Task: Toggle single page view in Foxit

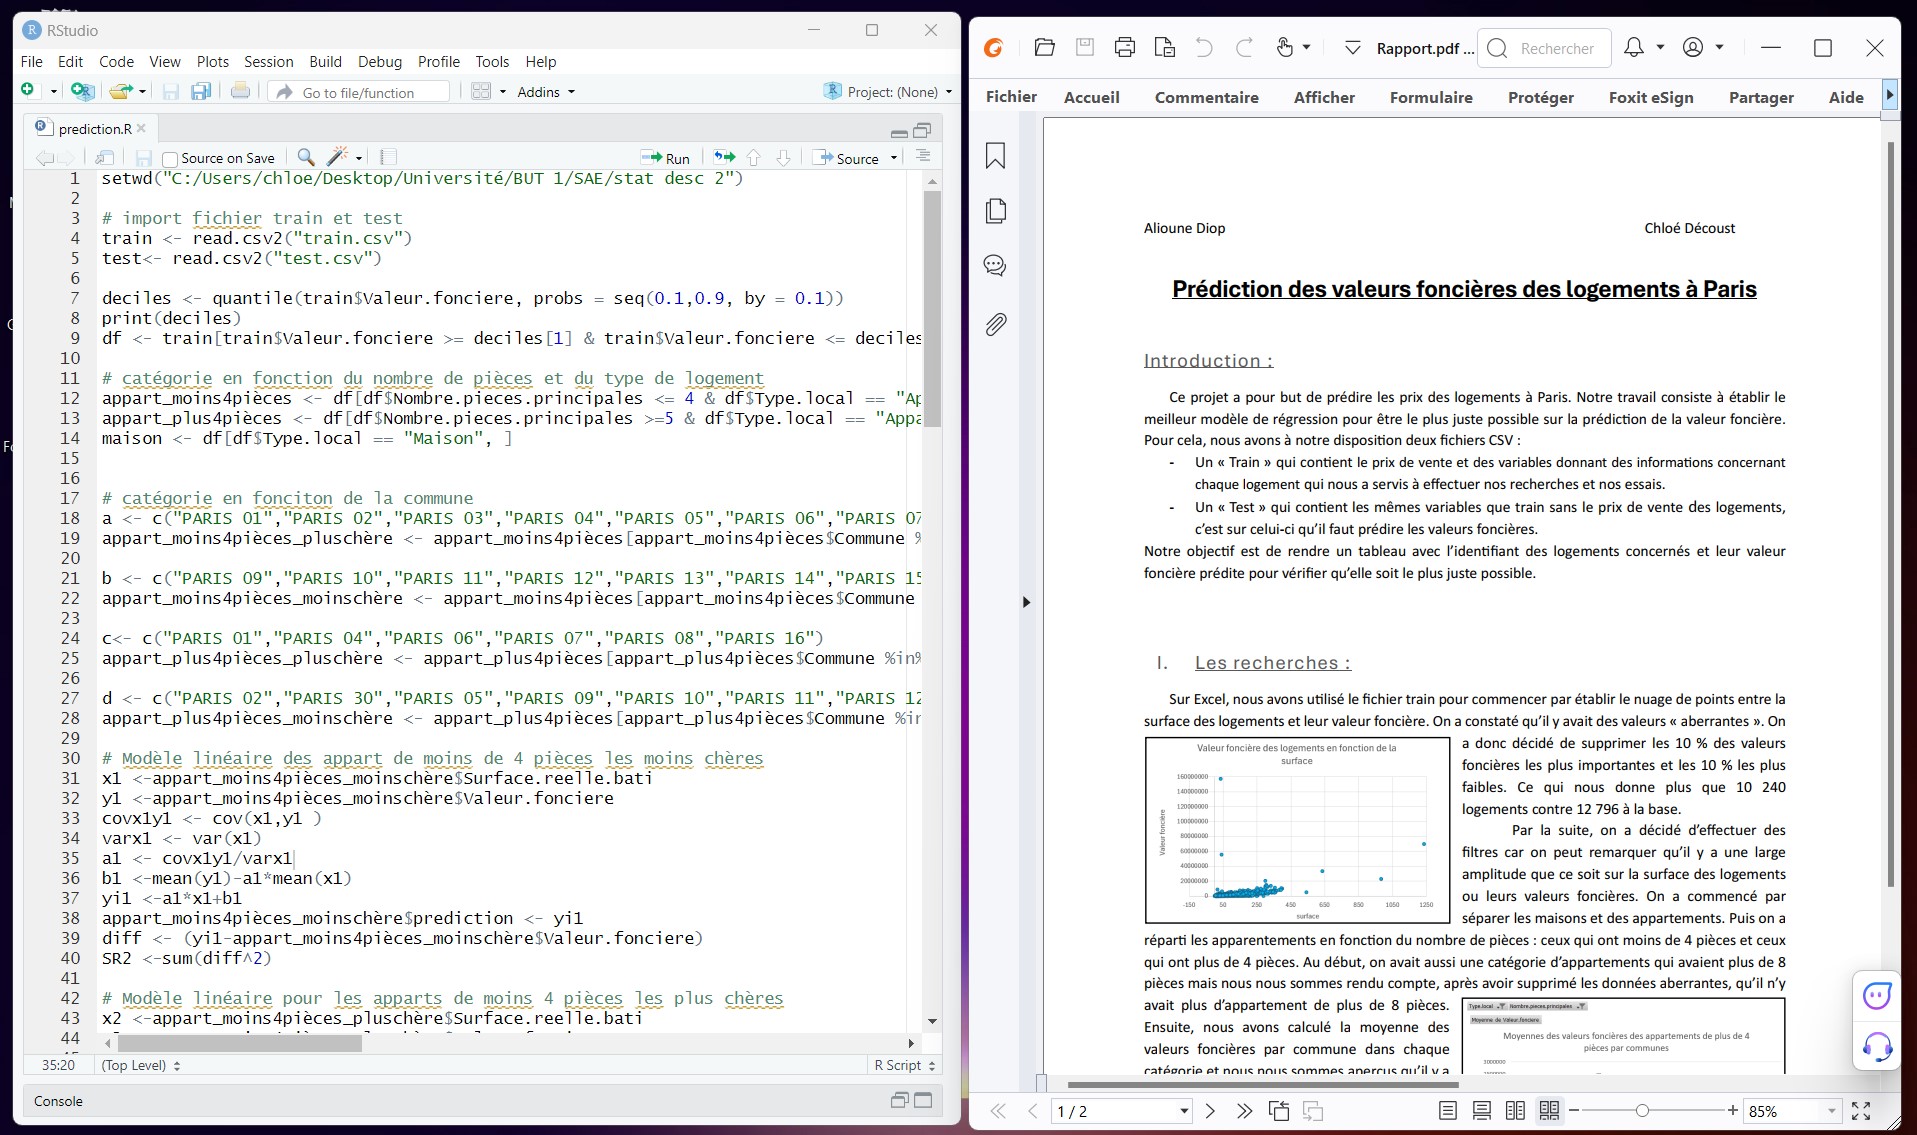Action: pyautogui.click(x=1446, y=1111)
